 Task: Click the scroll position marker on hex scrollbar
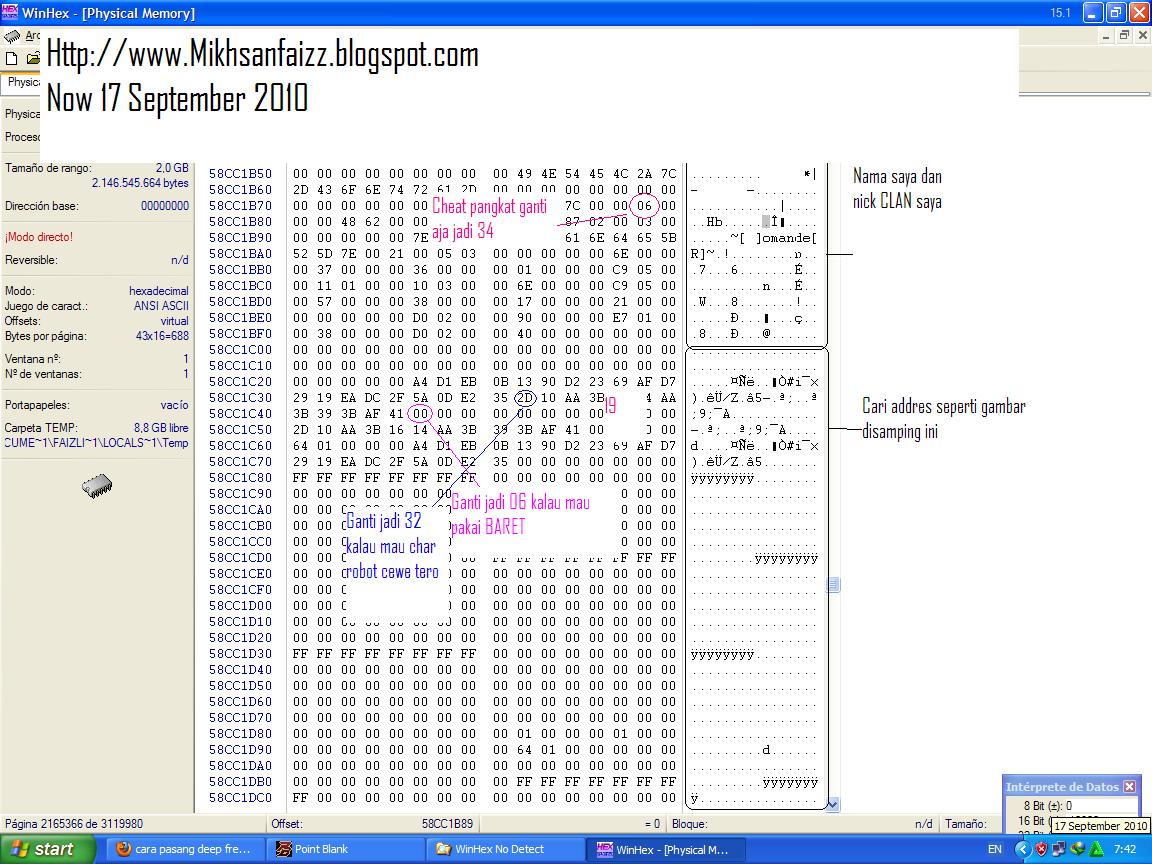coord(832,585)
